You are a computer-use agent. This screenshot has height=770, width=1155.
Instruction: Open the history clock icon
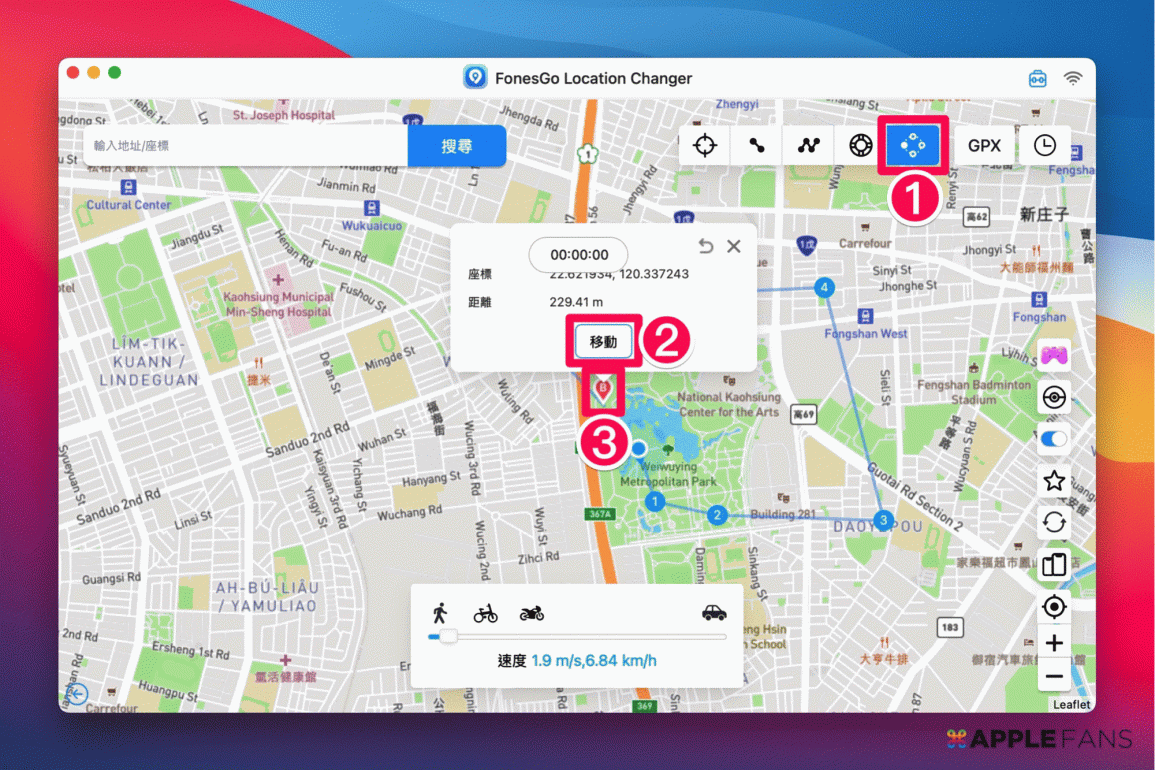[x=1044, y=146]
